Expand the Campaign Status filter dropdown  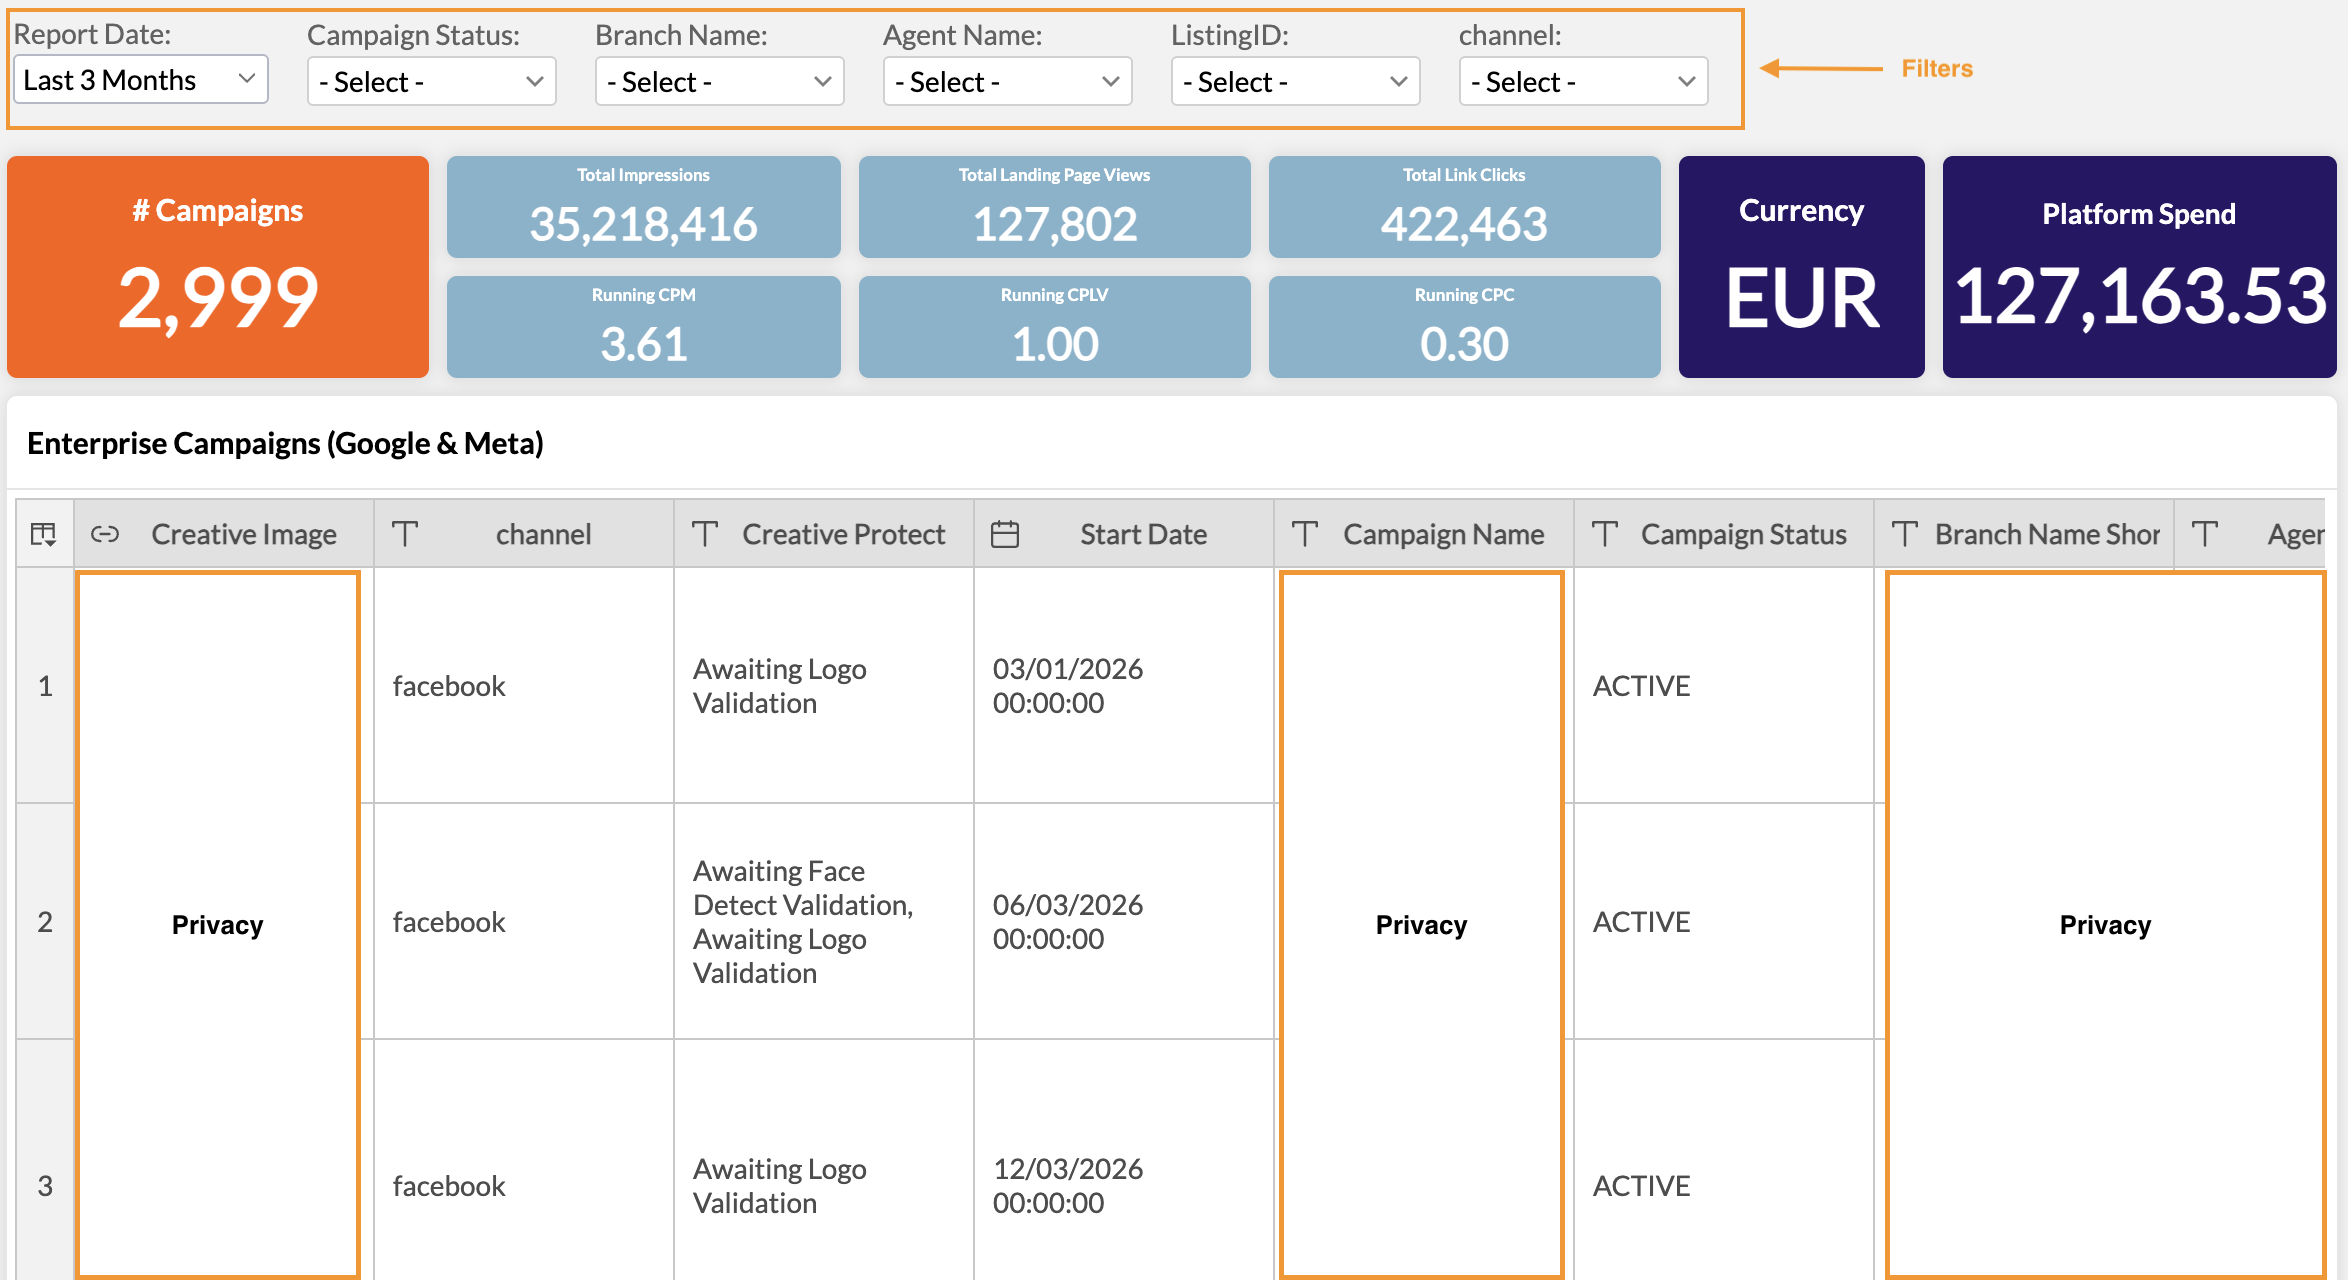(431, 82)
